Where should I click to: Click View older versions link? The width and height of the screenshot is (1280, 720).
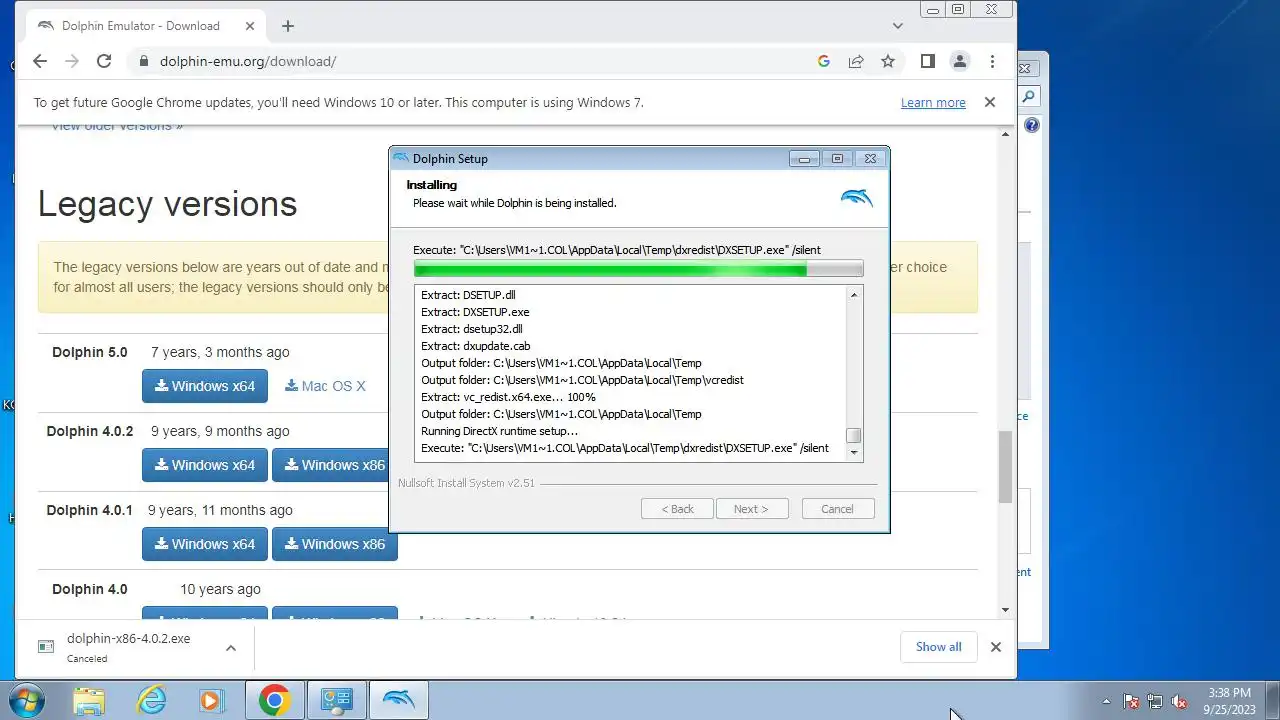(117, 126)
